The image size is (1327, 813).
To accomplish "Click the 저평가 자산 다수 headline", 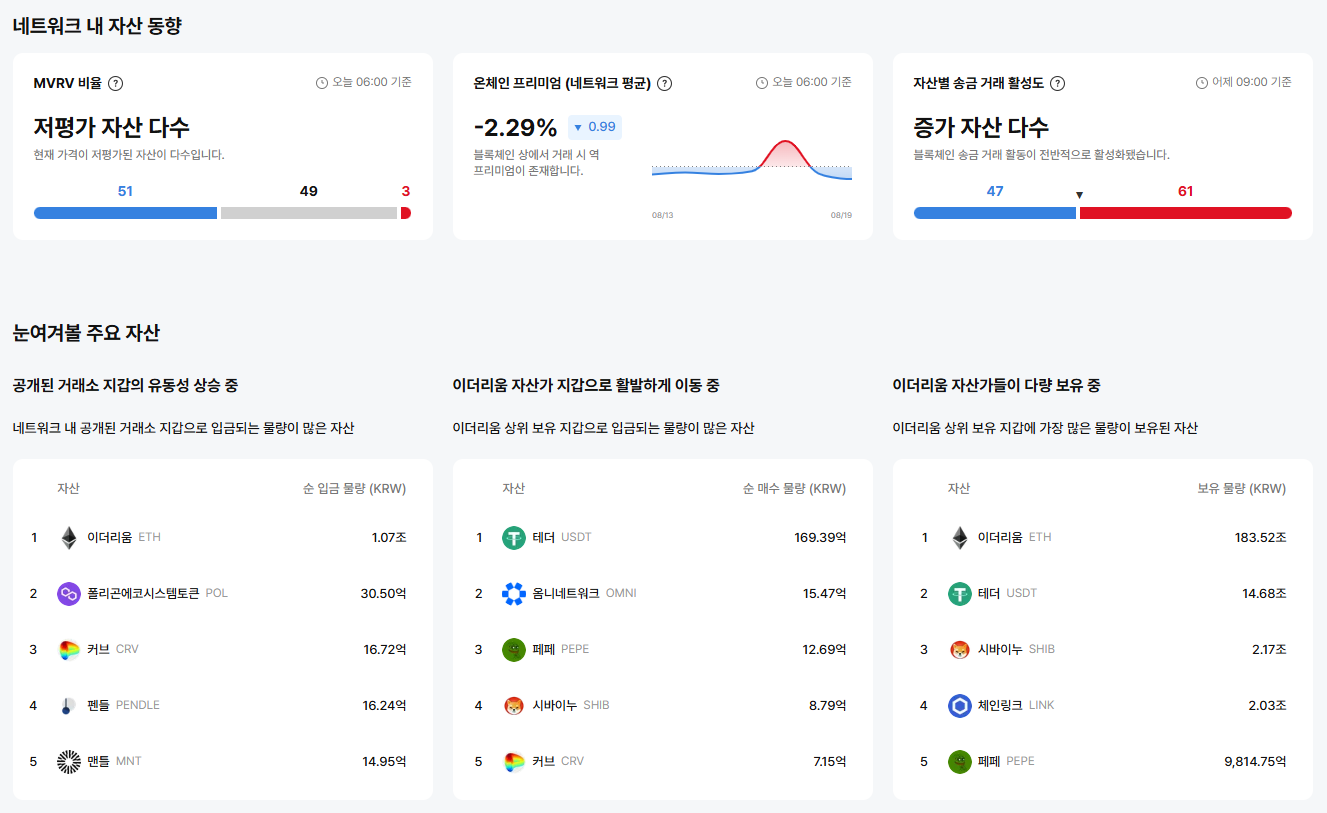I will pyautogui.click(x=111, y=128).
